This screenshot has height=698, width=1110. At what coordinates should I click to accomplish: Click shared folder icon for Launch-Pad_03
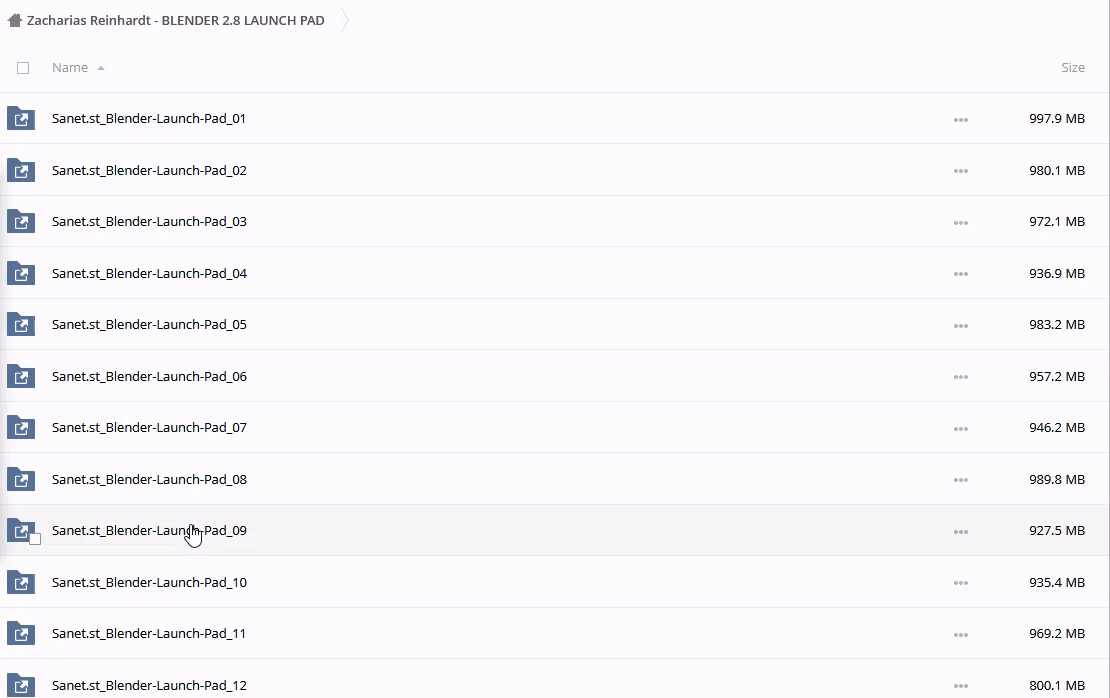click(x=21, y=221)
